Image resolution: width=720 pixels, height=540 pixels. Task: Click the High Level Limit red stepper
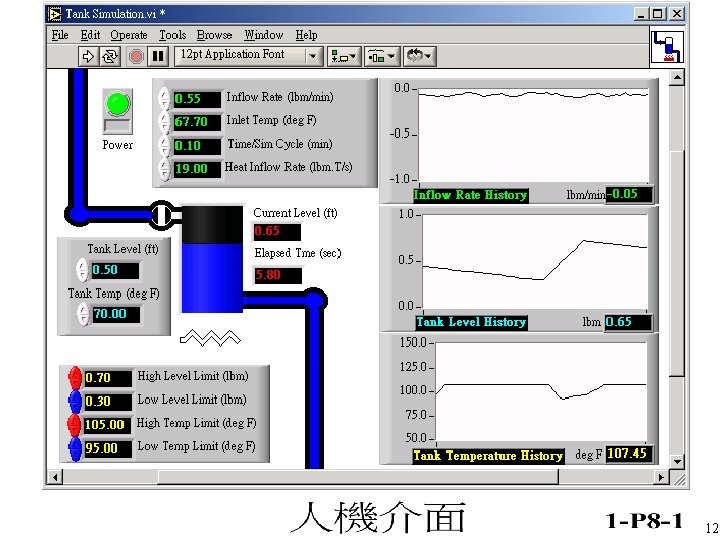click(75, 377)
